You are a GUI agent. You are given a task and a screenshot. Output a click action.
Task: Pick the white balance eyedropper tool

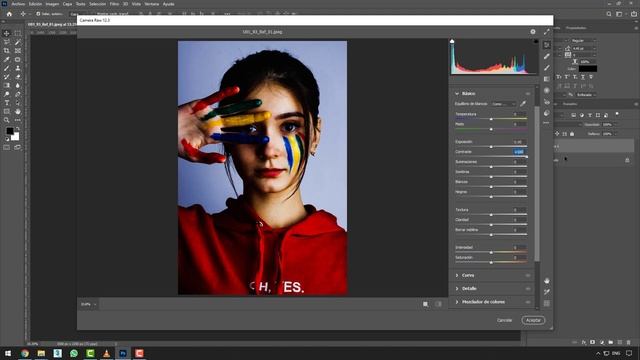tap(523, 104)
